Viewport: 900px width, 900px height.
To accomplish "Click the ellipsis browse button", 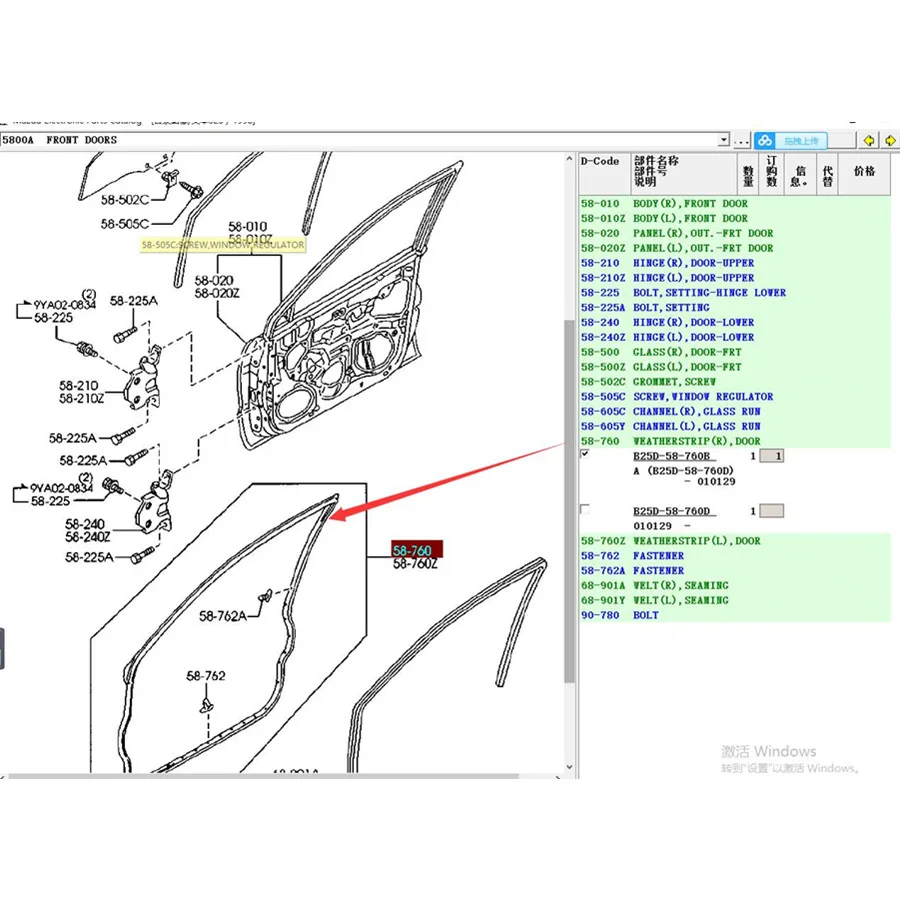I will (741, 140).
